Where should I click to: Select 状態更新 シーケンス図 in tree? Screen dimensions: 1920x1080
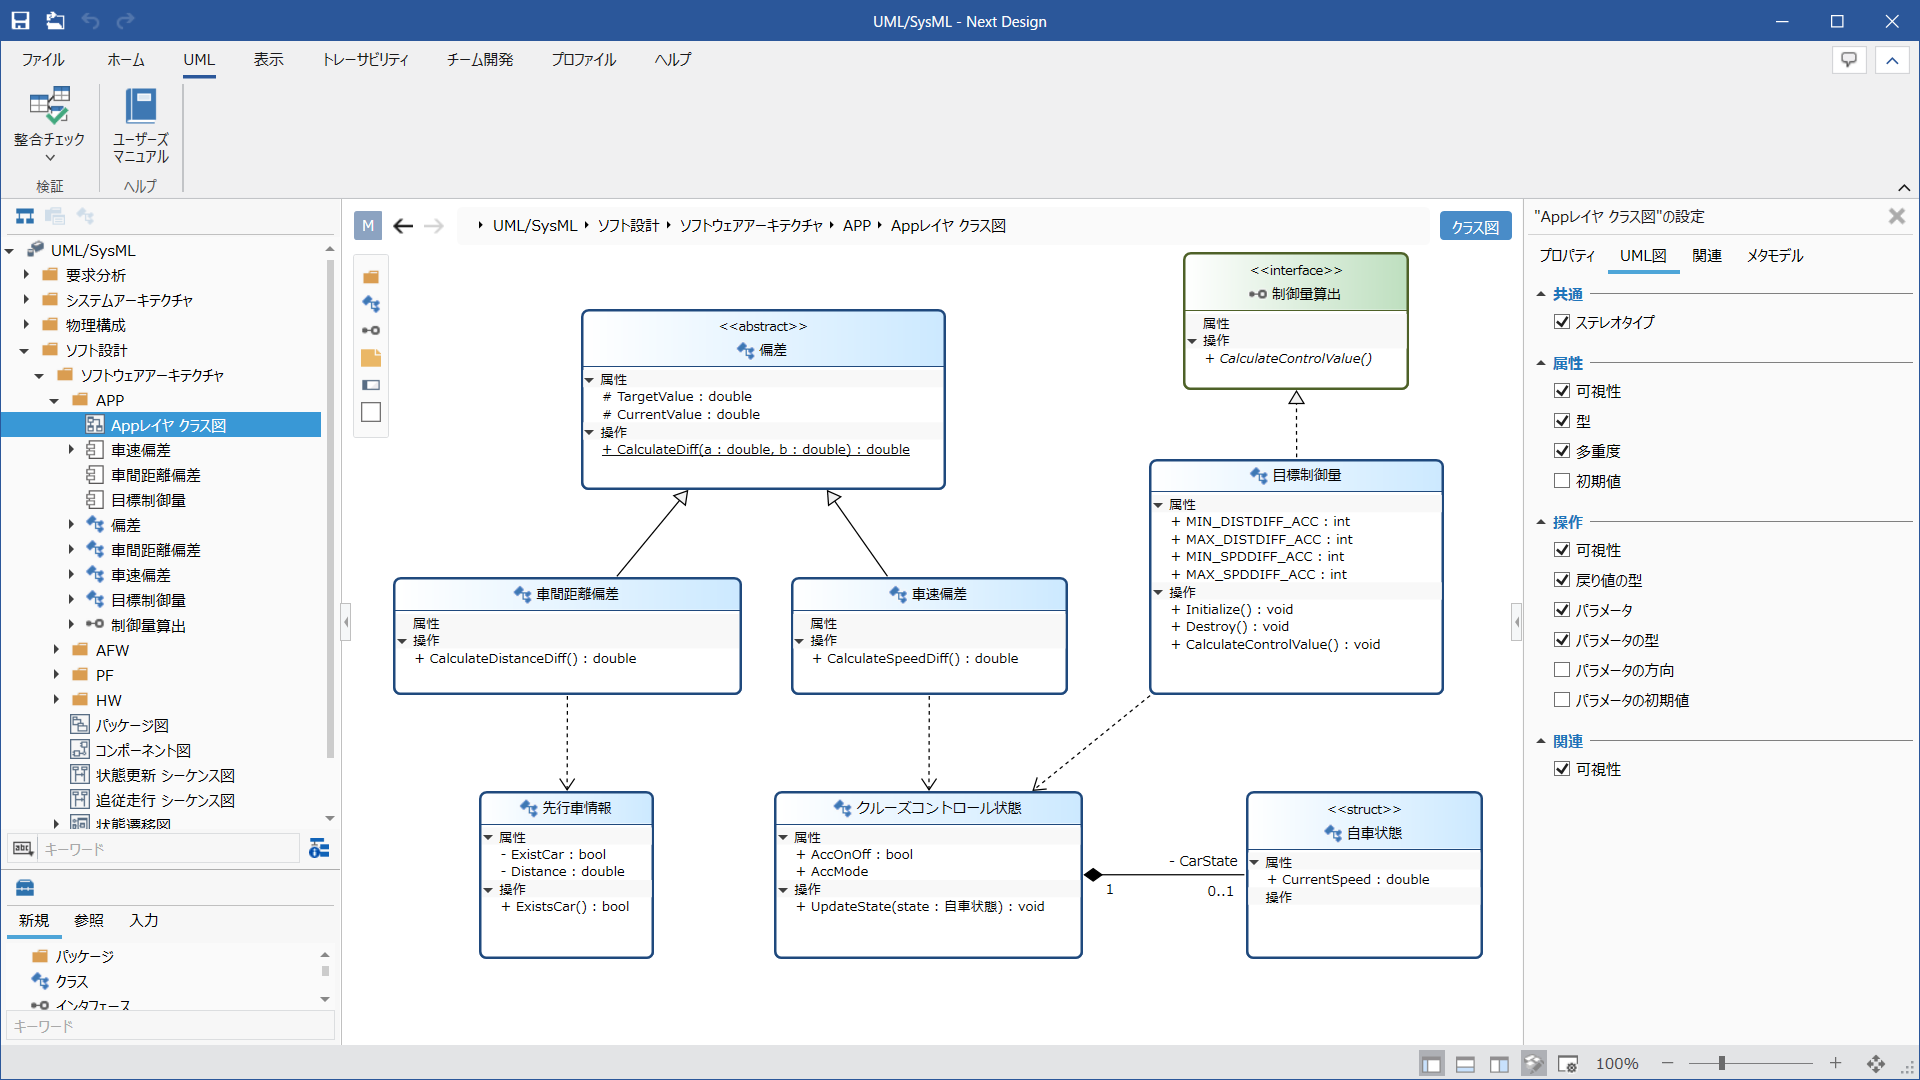click(x=165, y=775)
